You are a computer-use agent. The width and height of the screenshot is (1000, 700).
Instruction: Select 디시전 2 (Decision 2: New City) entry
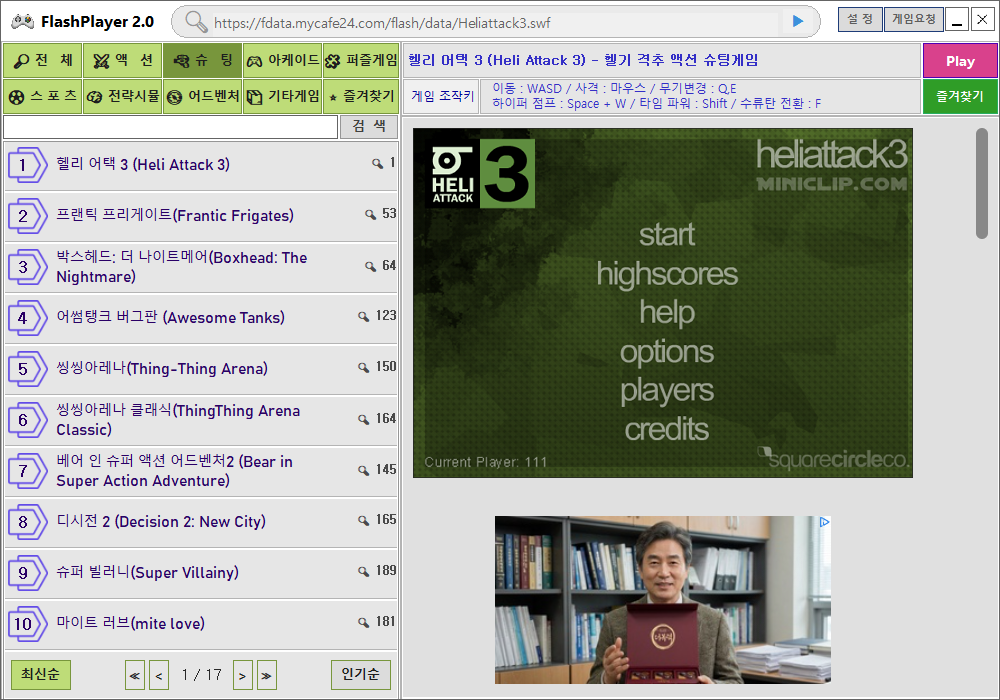[x=201, y=523]
